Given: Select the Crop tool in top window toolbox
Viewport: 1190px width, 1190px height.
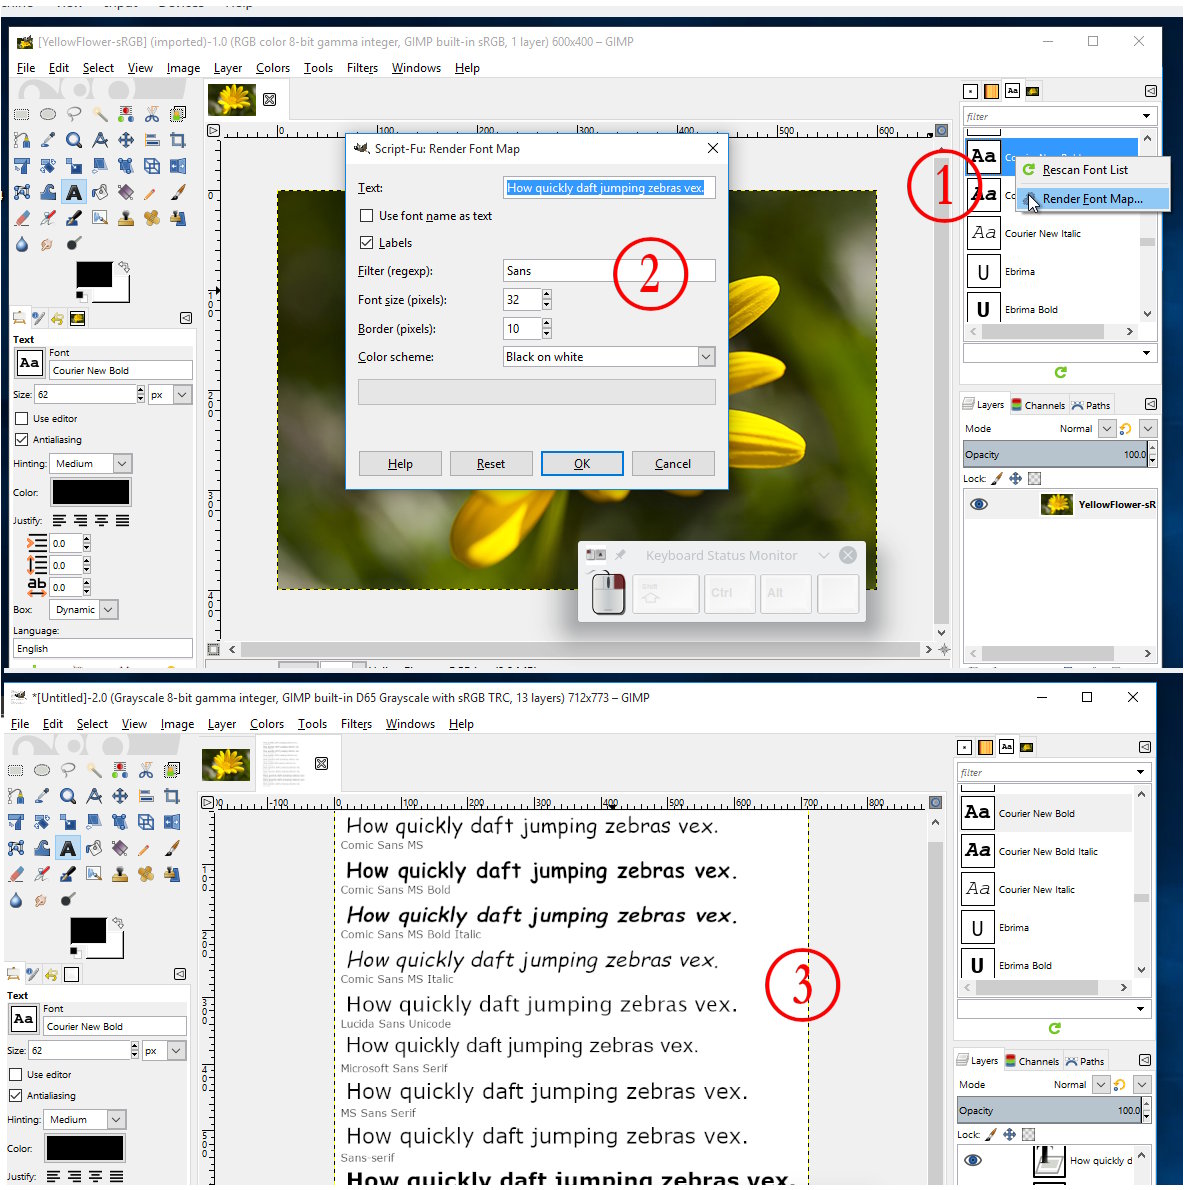Looking at the screenshot, I should [178, 140].
